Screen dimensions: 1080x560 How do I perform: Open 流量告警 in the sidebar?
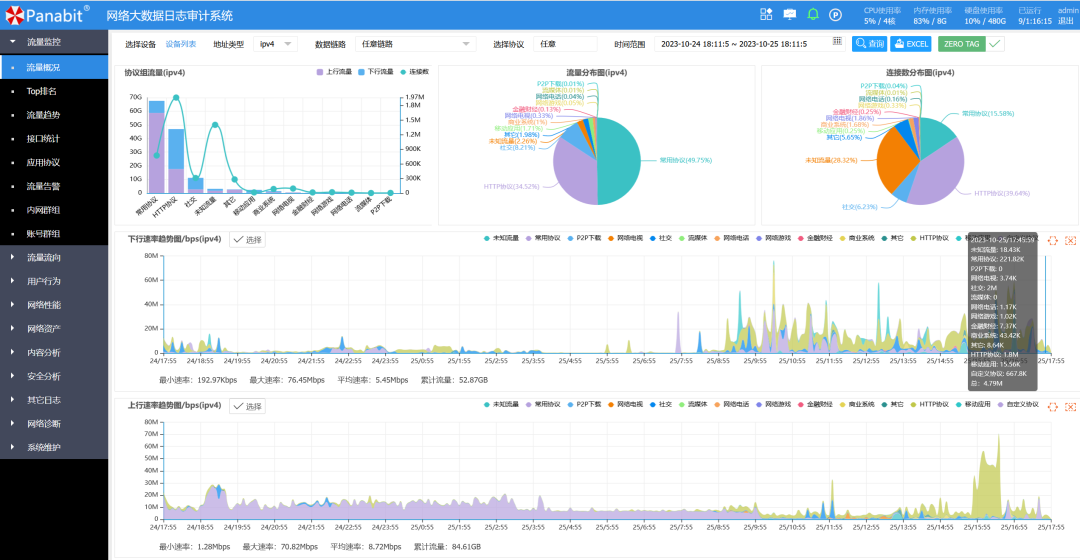click(54, 186)
